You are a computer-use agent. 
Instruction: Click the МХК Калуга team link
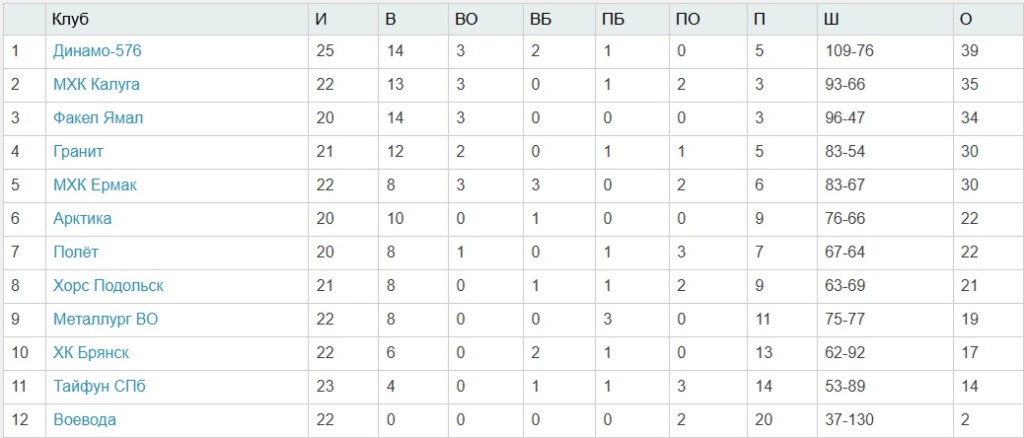coord(96,84)
